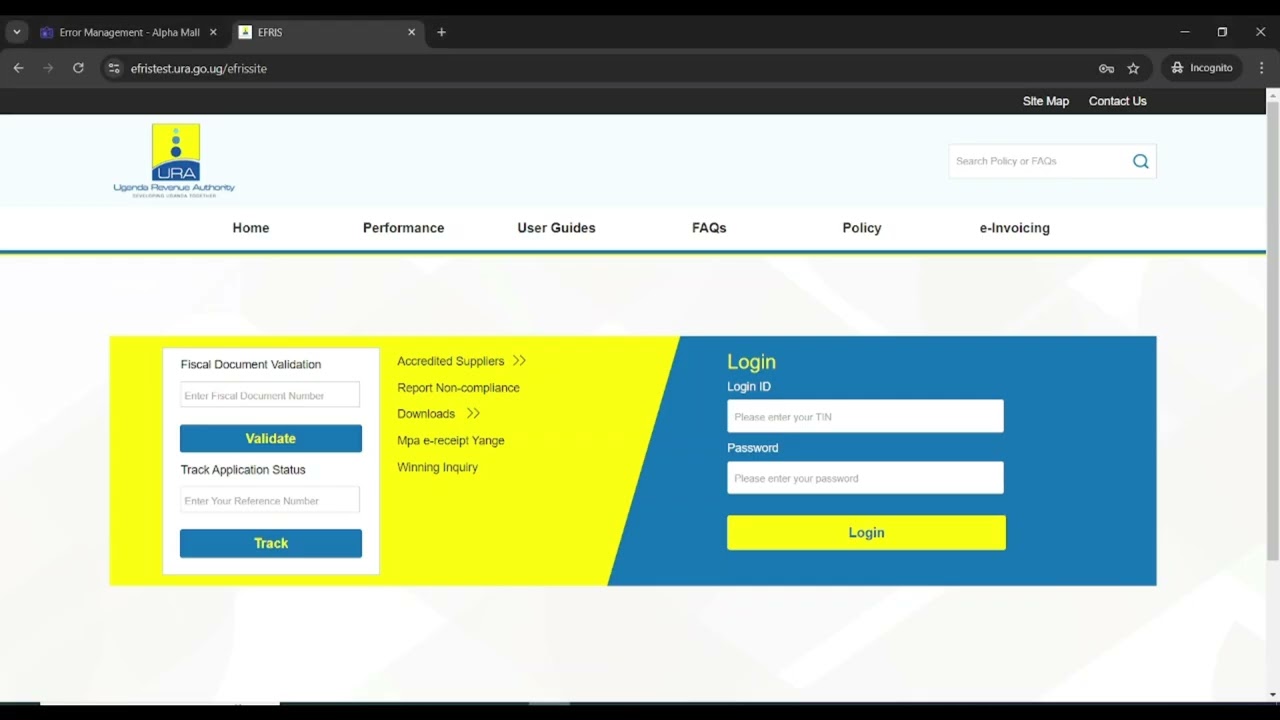Open the Performance menu
Viewport: 1280px width, 720px height.
pyautogui.click(x=403, y=228)
